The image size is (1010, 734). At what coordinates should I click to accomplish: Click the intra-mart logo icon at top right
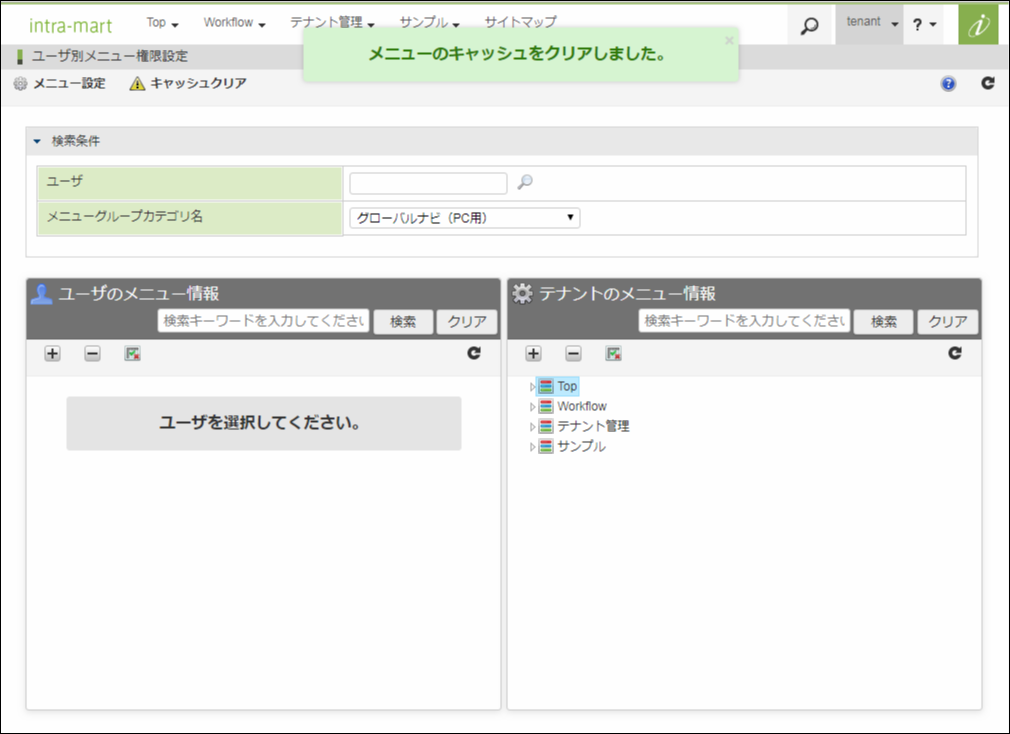tap(978, 22)
